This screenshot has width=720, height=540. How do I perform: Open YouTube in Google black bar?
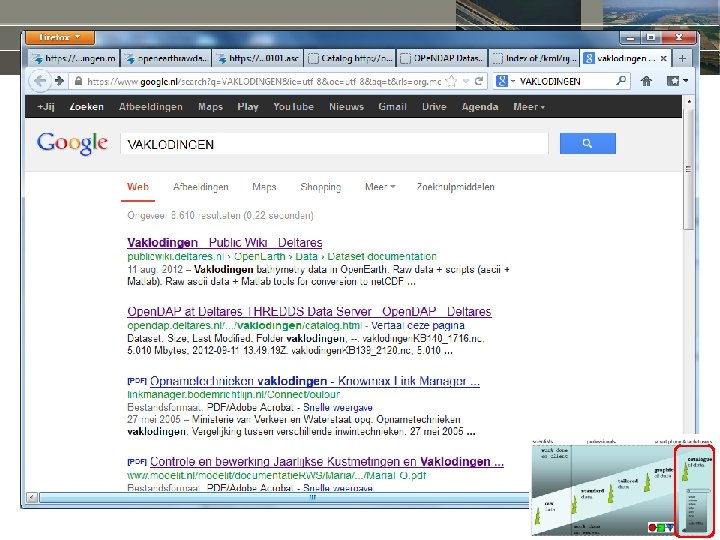[x=293, y=107]
